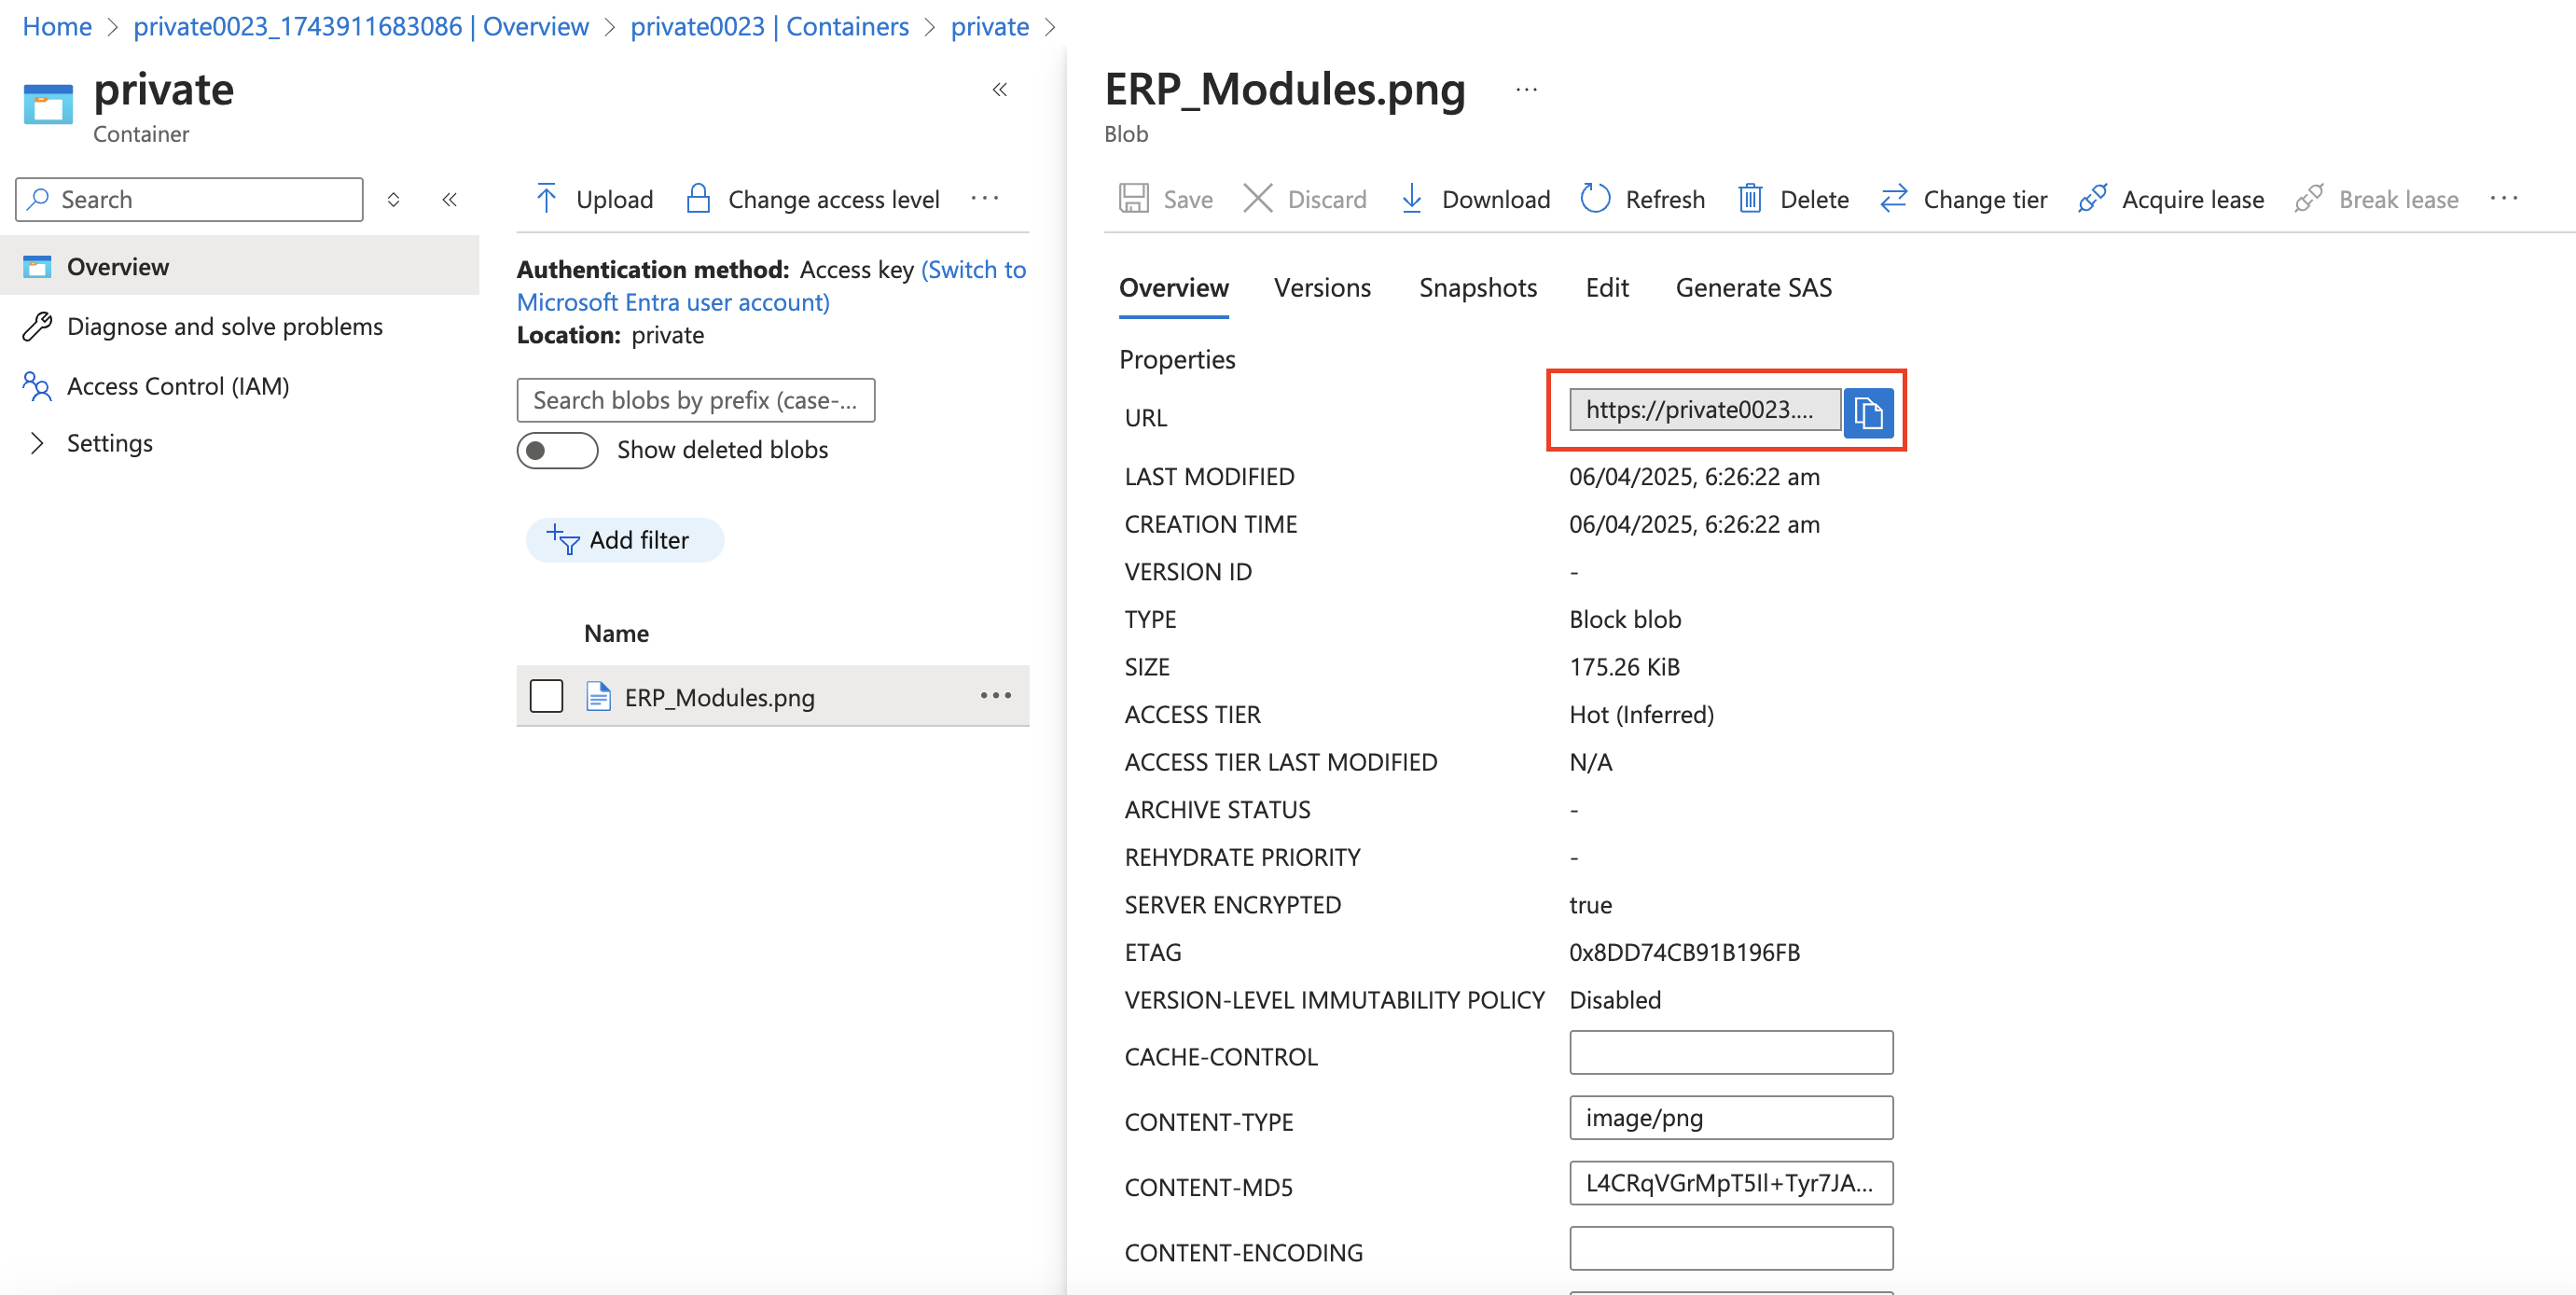Open the Edit tab

tap(1606, 288)
